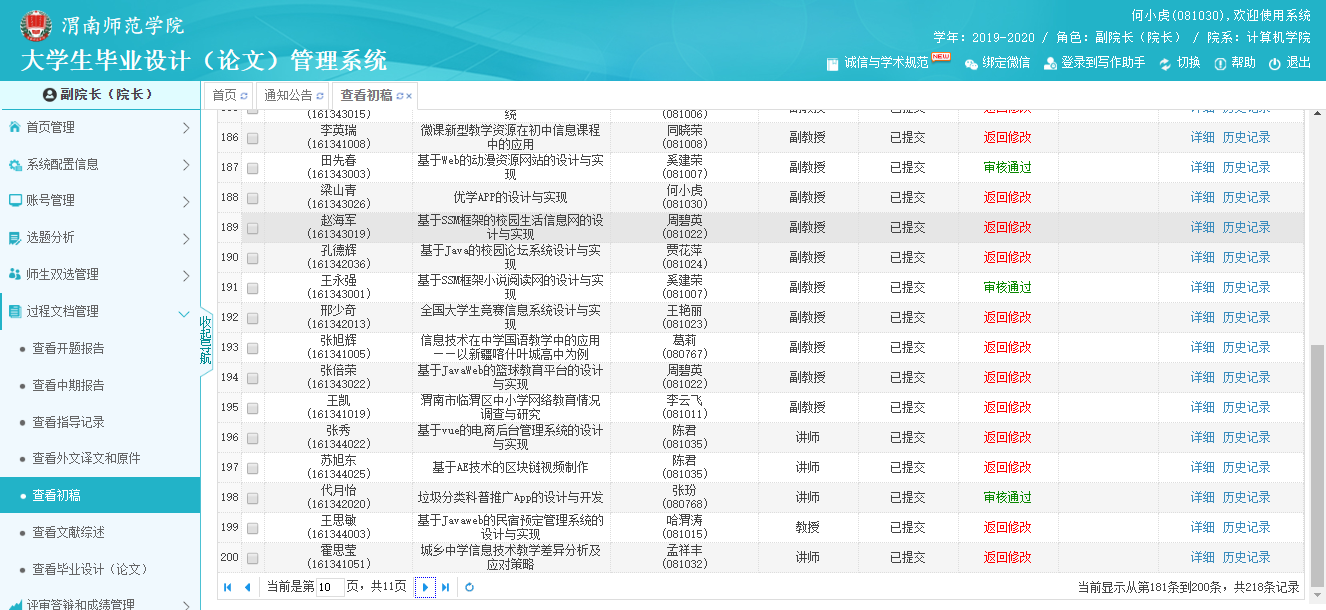The height and width of the screenshot is (610, 1326).
Task: Collapse the 过程文档管理 section
Action: click(100, 311)
